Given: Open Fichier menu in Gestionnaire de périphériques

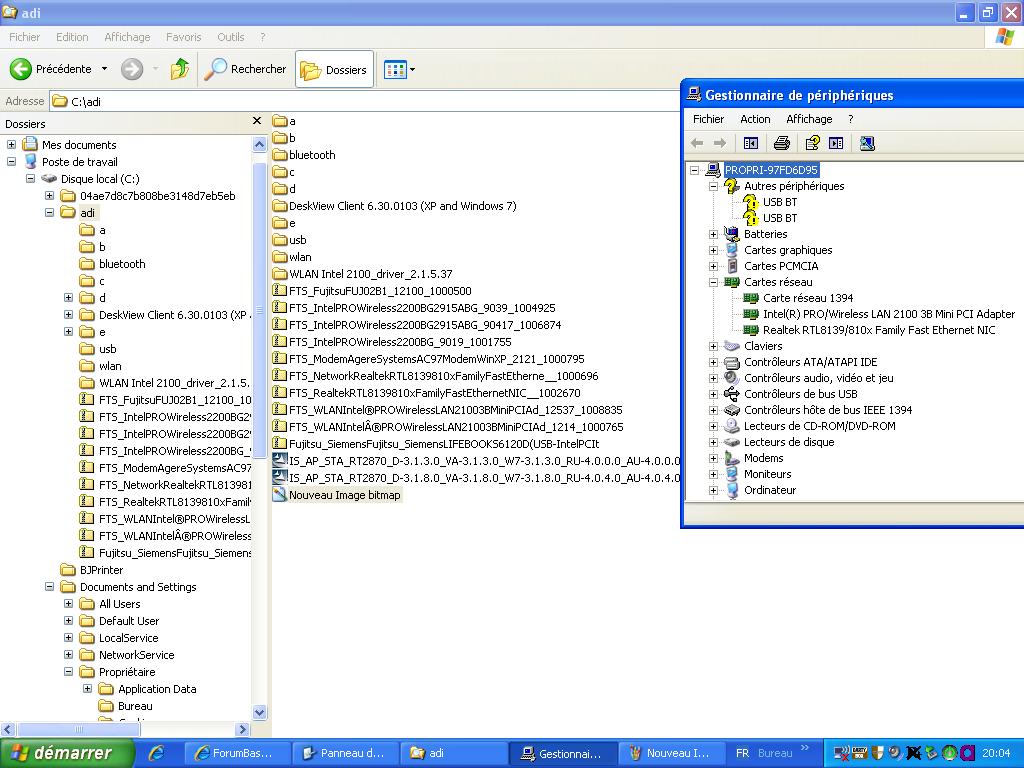Looking at the screenshot, I should (x=709, y=119).
